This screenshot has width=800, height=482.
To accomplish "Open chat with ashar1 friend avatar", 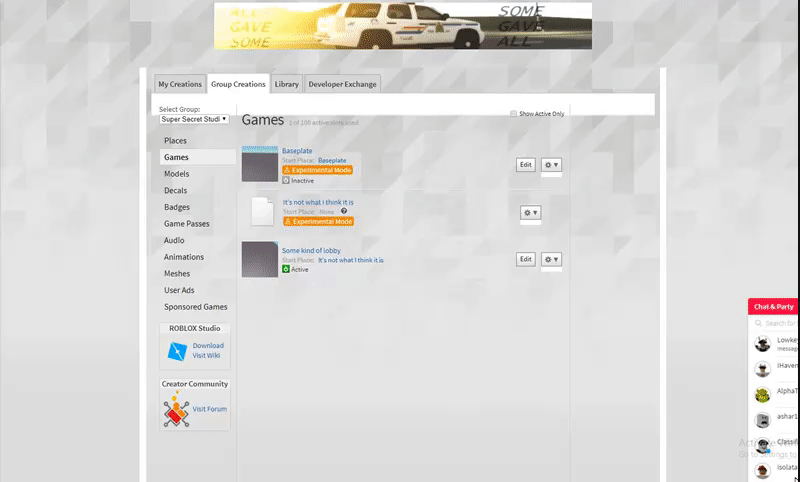I will click(762, 420).
